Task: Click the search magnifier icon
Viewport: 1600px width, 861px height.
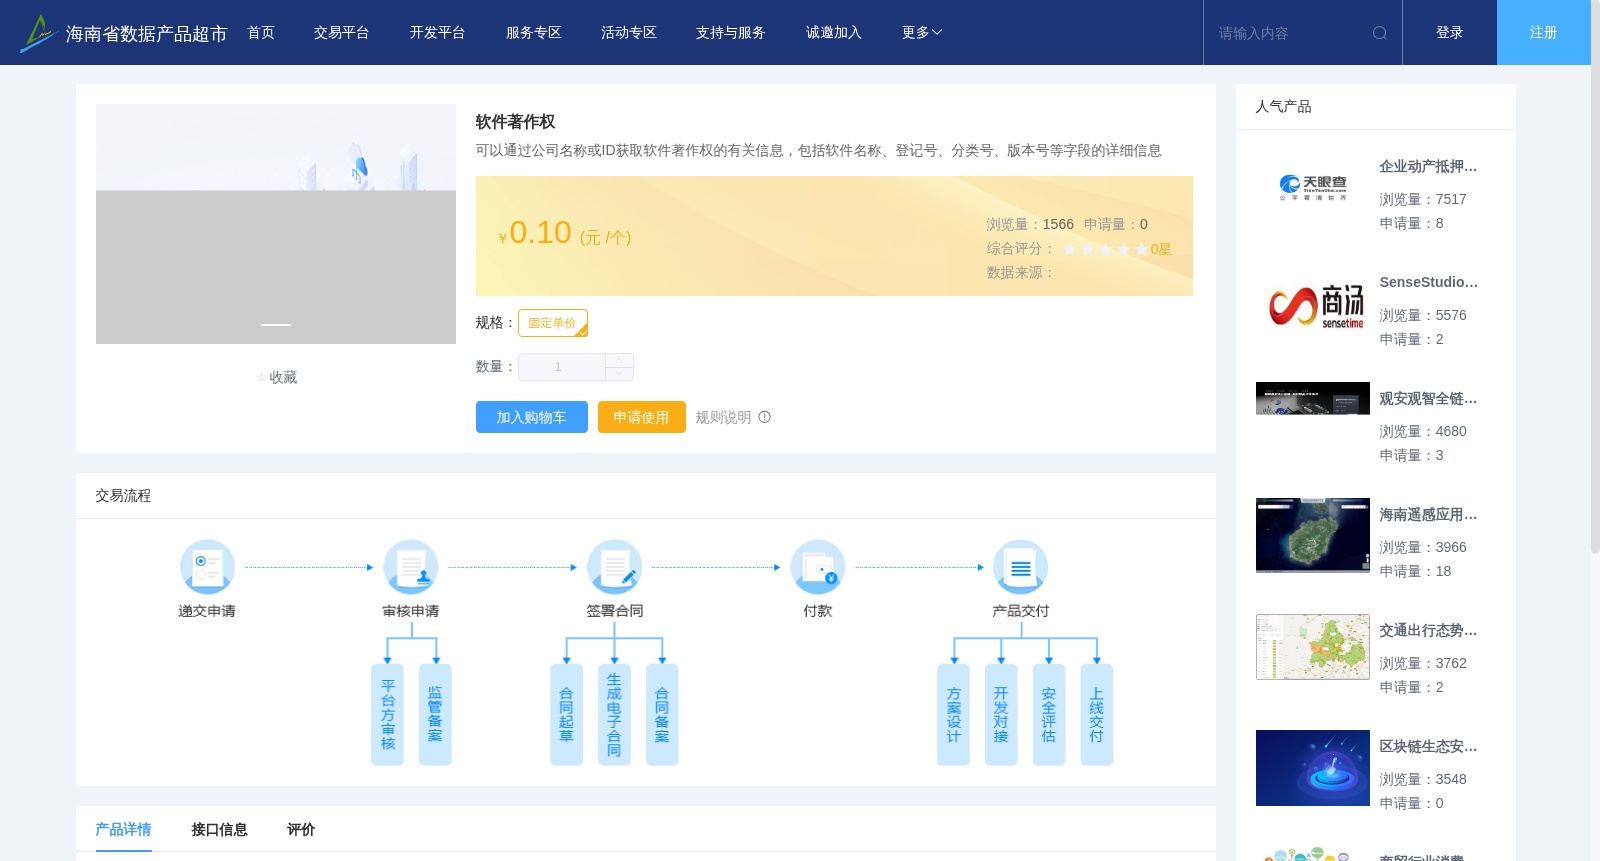Action: 1380,33
